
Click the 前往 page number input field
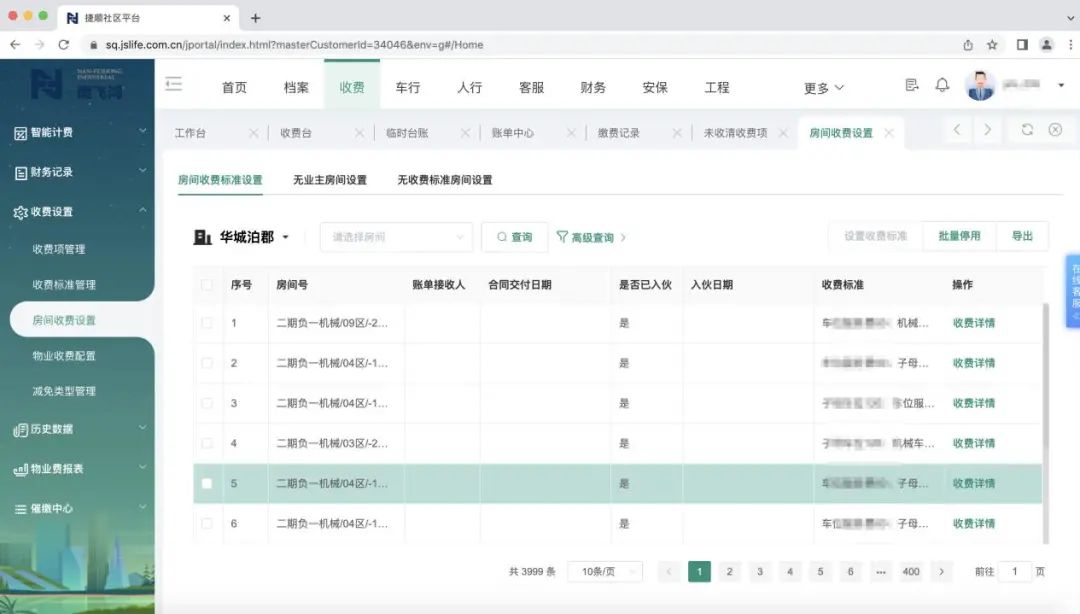[1014, 571]
